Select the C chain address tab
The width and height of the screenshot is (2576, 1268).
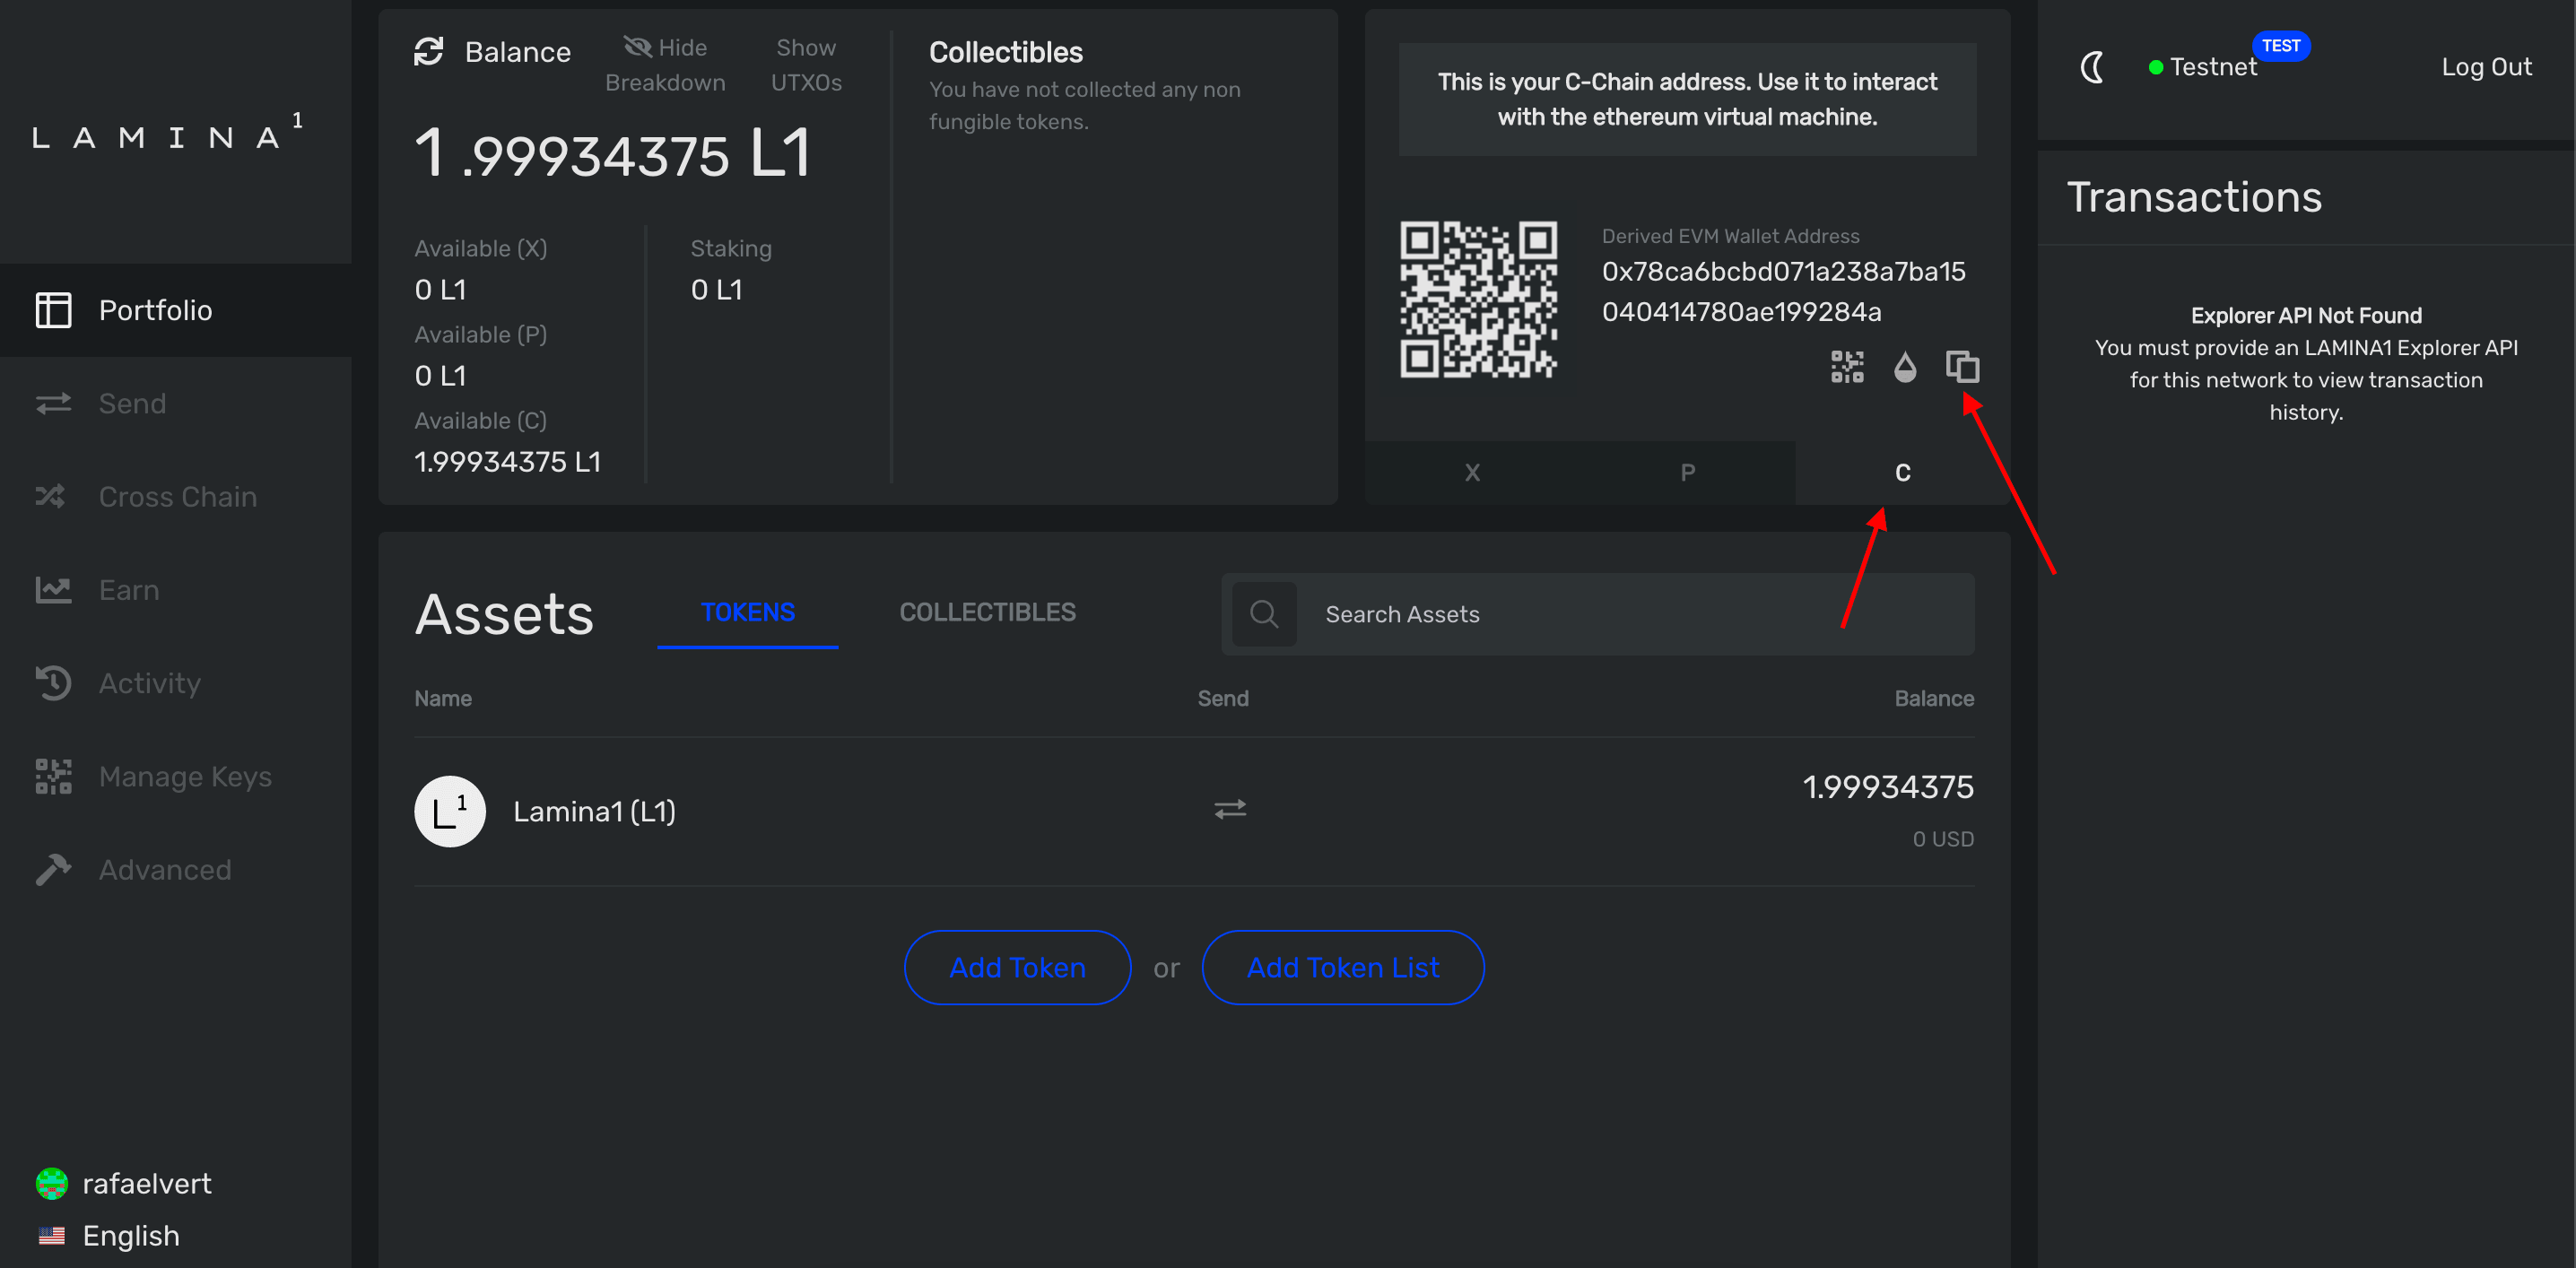point(1902,472)
